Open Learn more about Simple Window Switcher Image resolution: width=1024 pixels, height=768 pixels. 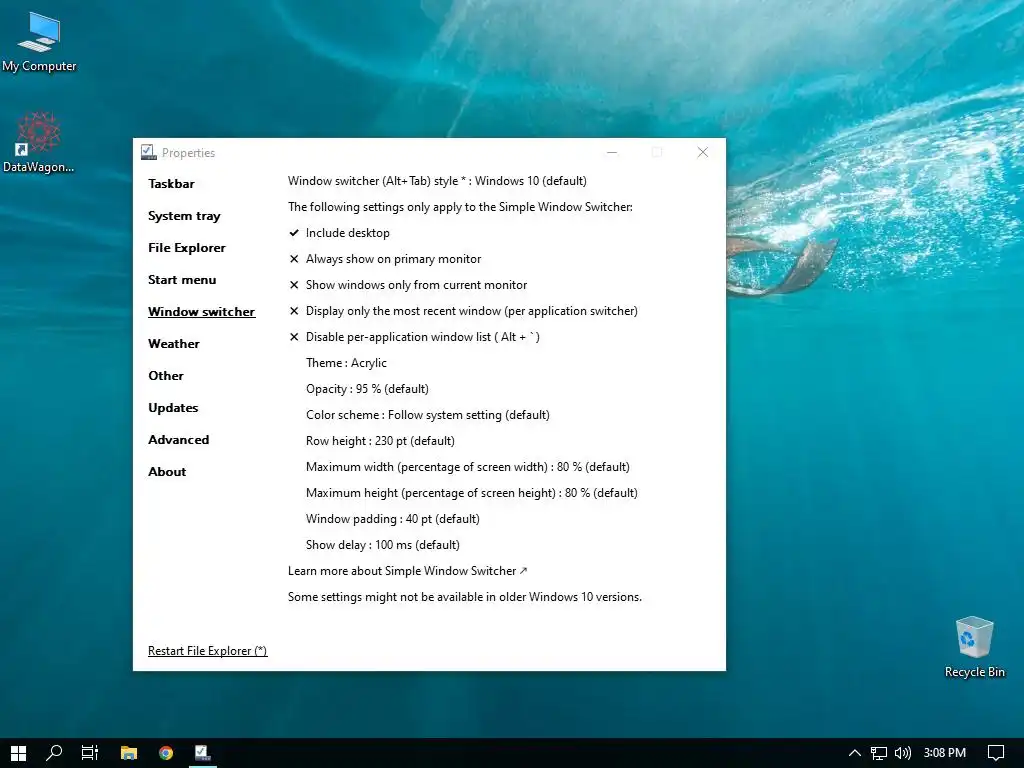(x=408, y=571)
